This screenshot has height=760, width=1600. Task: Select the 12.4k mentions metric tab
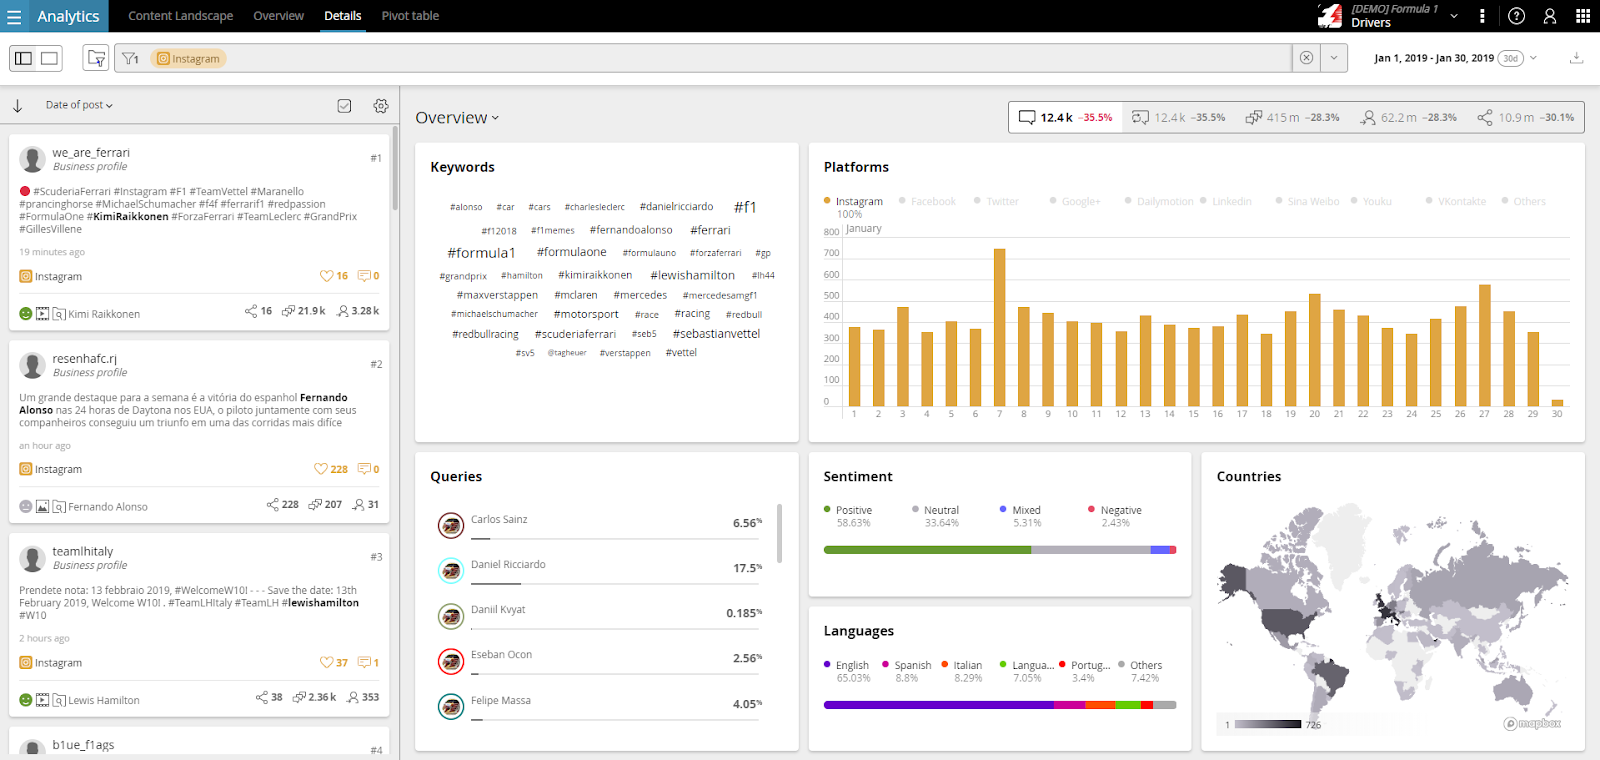1065,117
